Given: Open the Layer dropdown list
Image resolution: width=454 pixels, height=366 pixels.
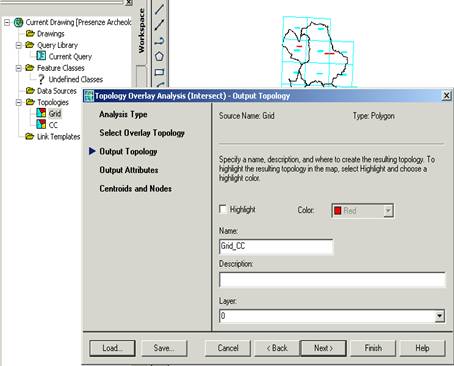Looking at the screenshot, I should (x=440, y=316).
